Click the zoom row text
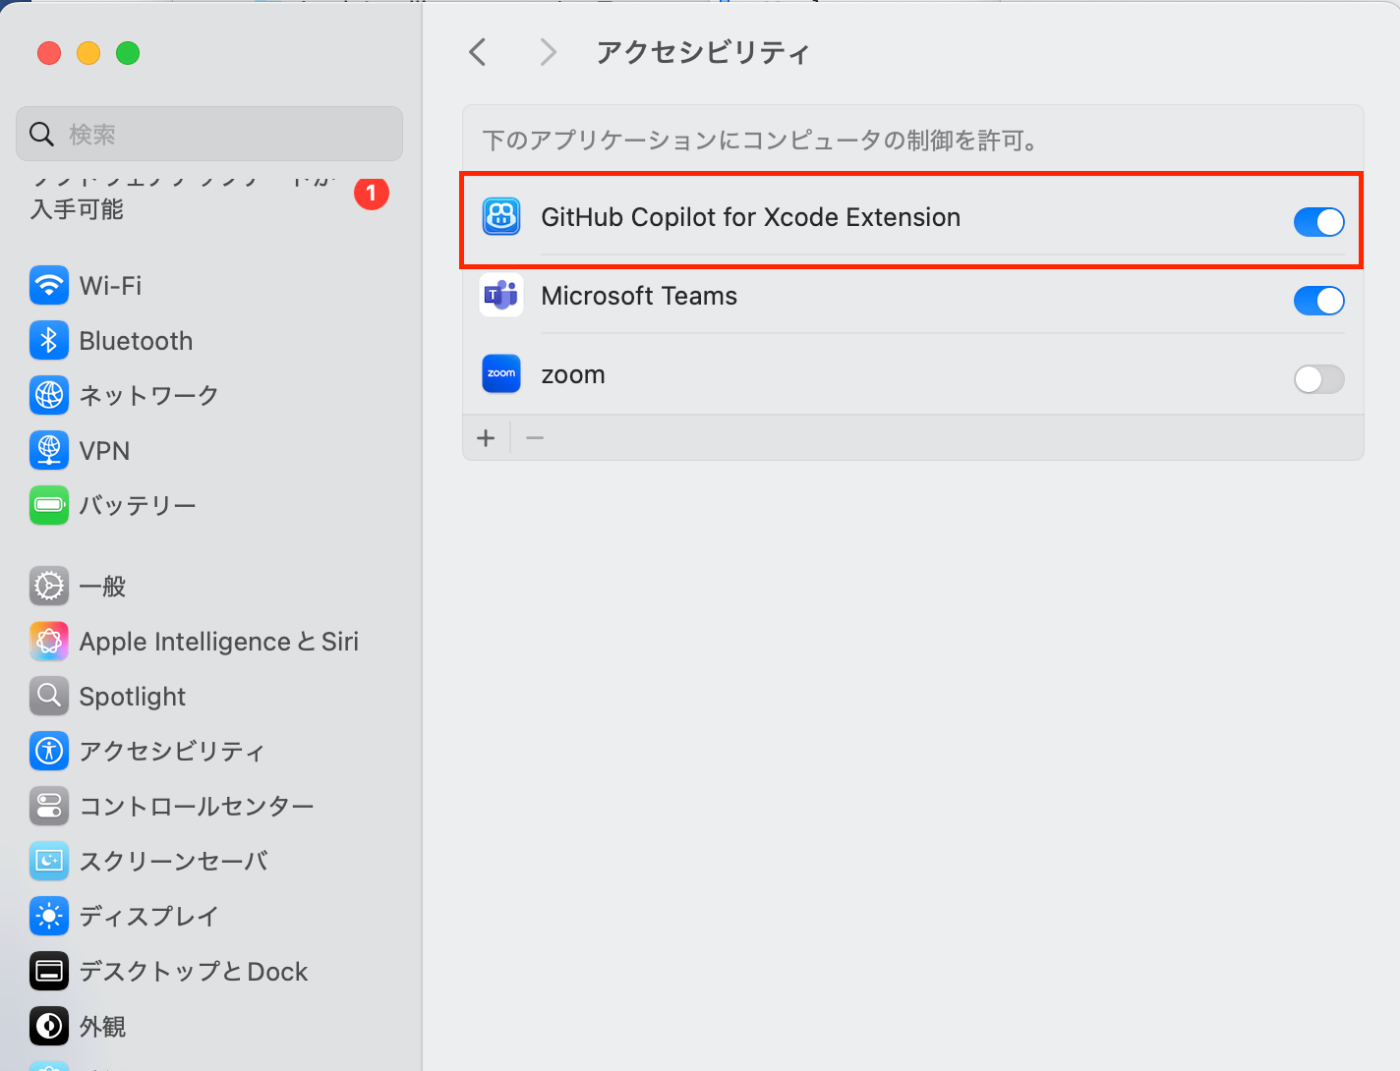 [573, 375]
